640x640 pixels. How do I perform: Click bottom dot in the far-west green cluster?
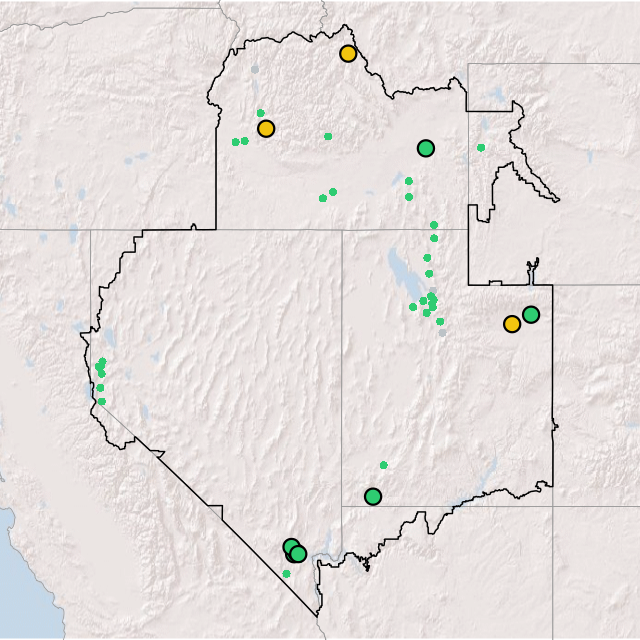pos(101,402)
